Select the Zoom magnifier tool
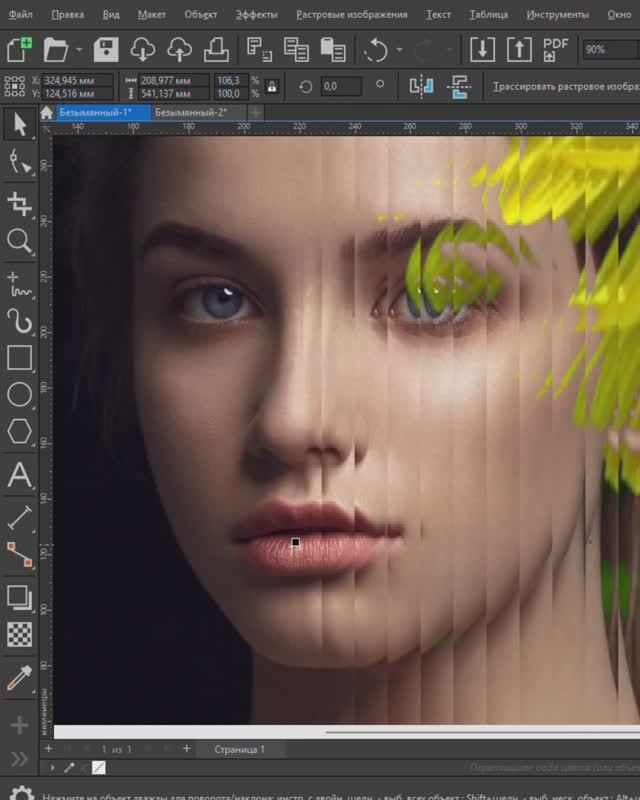Image resolution: width=640 pixels, height=800 pixels. click(19, 240)
